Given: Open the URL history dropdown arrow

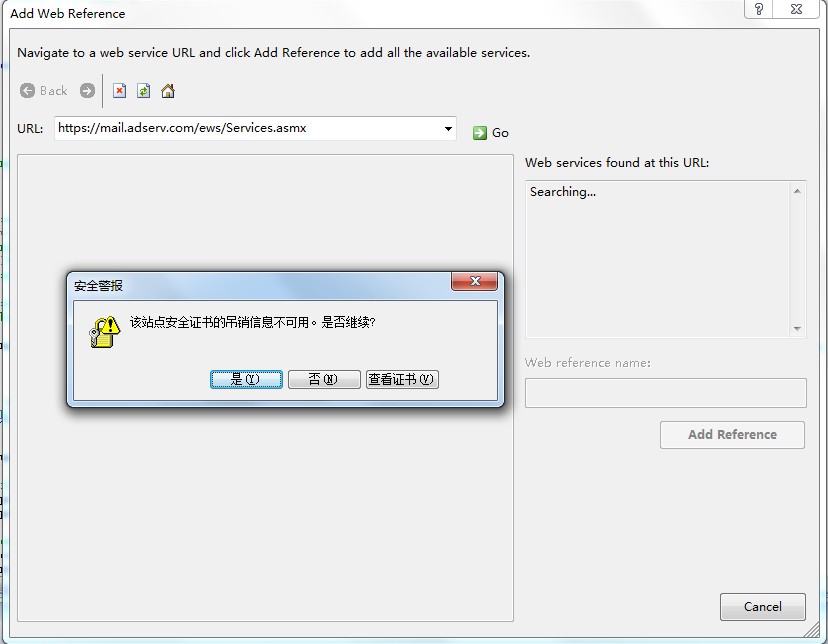Looking at the screenshot, I should point(448,128).
